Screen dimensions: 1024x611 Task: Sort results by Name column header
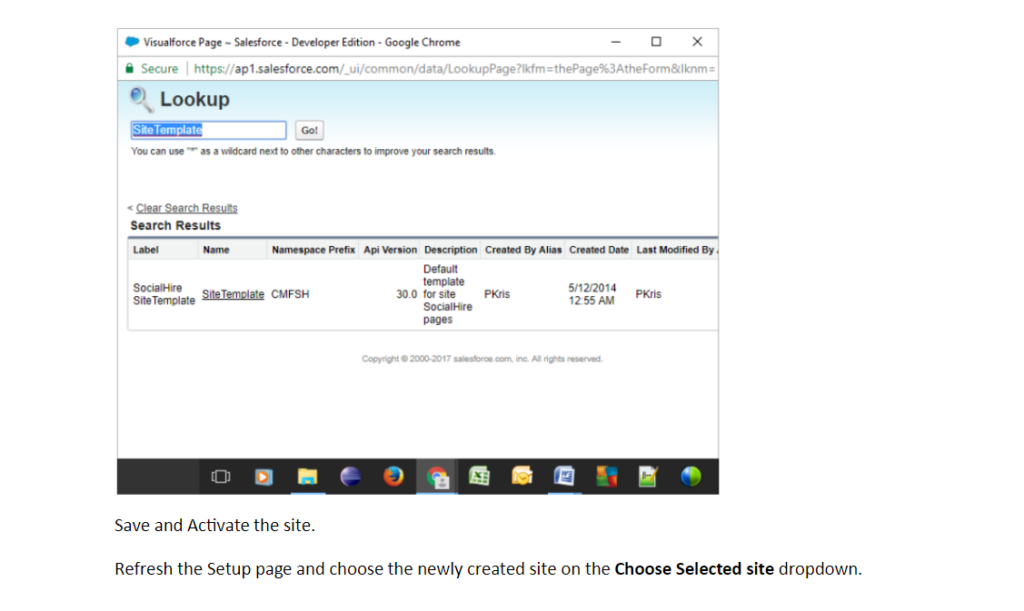tap(216, 250)
